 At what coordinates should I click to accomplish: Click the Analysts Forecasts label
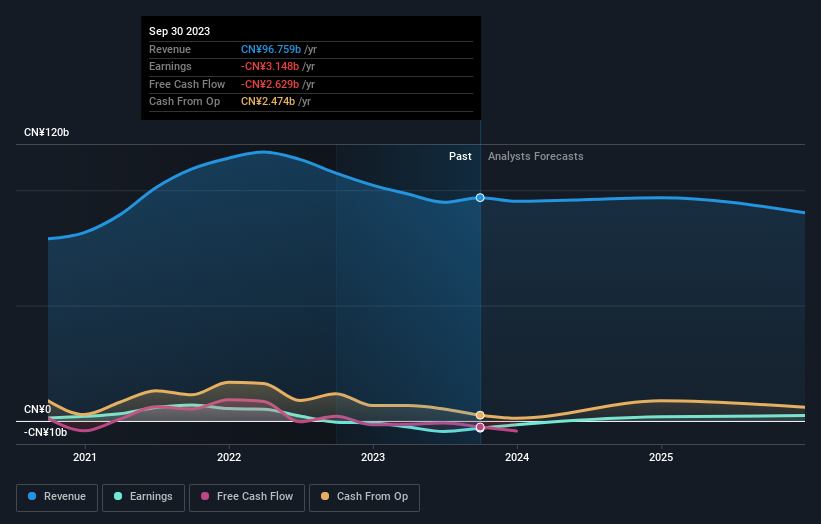tap(536, 157)
